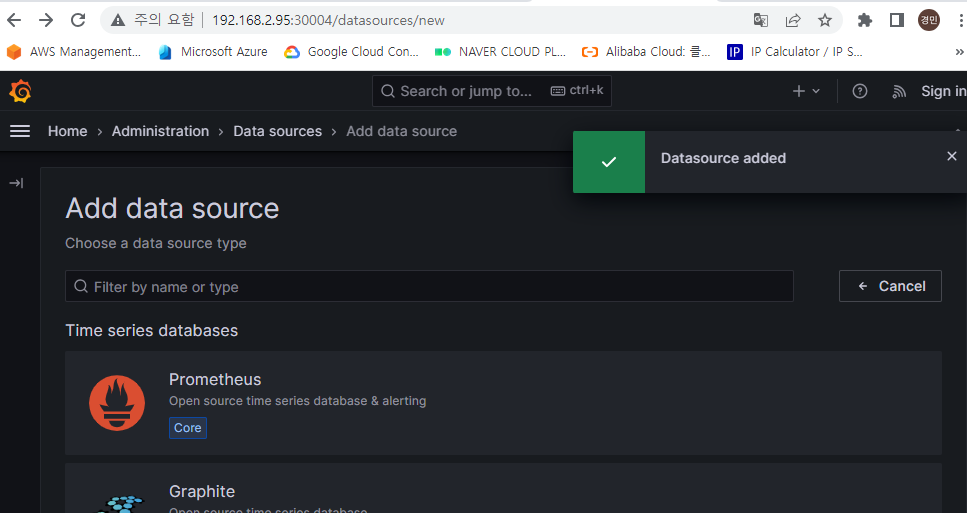Go back with browser back arrow
Viewport: 967px width, 513px height.
(x=14, y=20)
